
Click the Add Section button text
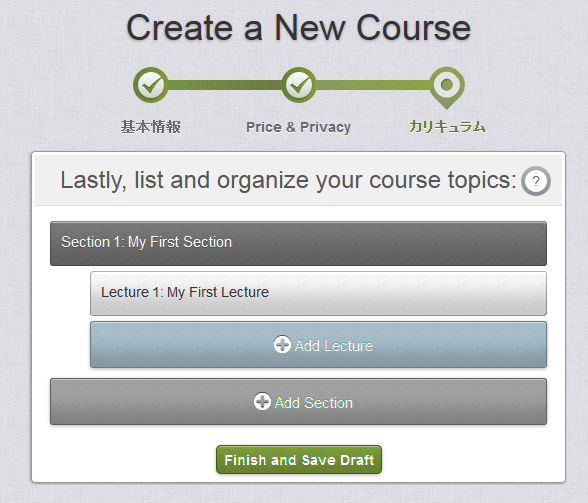(314, 403)
